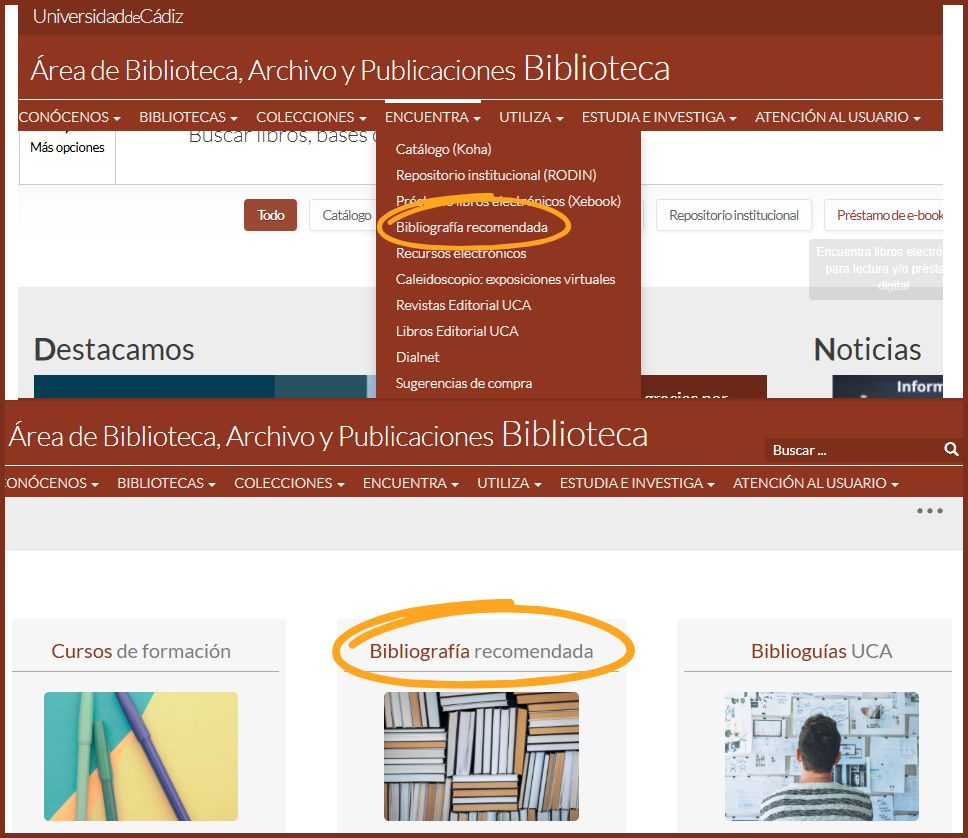Select Revistas Editorial UCA menu item
The width and height of the screenshot is (968, 838).
[463, 305]
